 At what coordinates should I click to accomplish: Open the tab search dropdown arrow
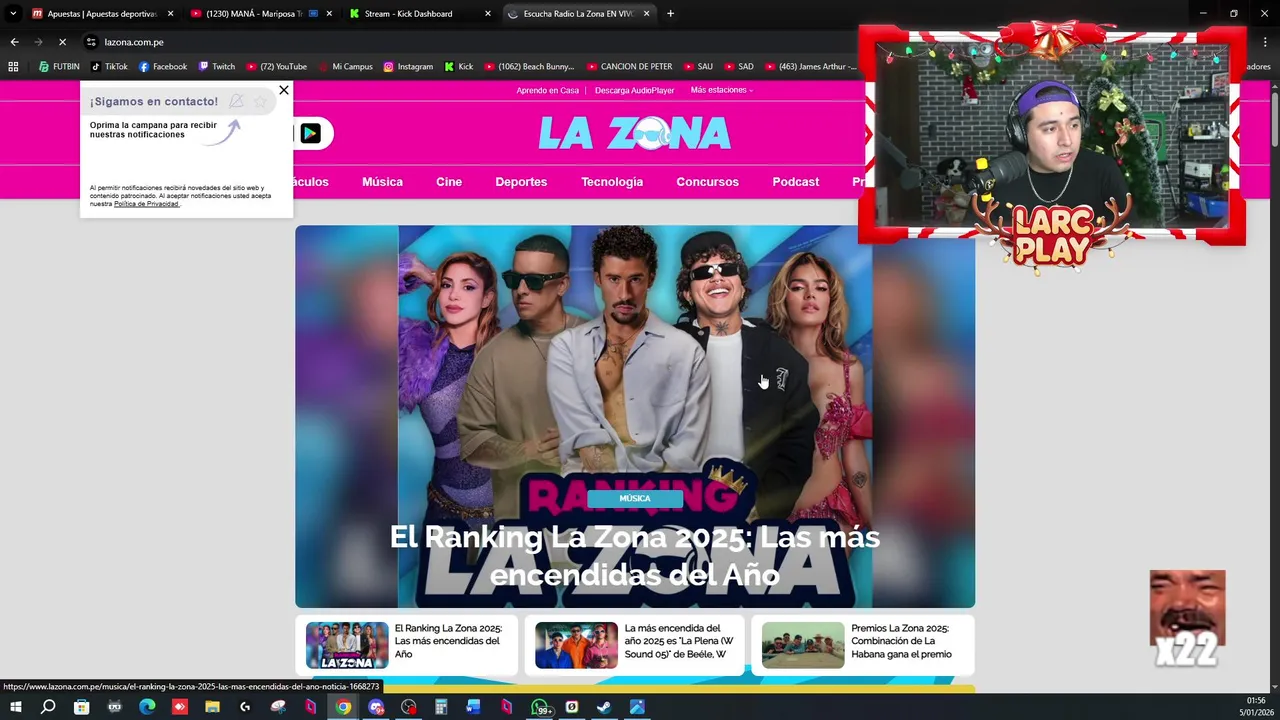pyautogui.click(x=13, y=14)
